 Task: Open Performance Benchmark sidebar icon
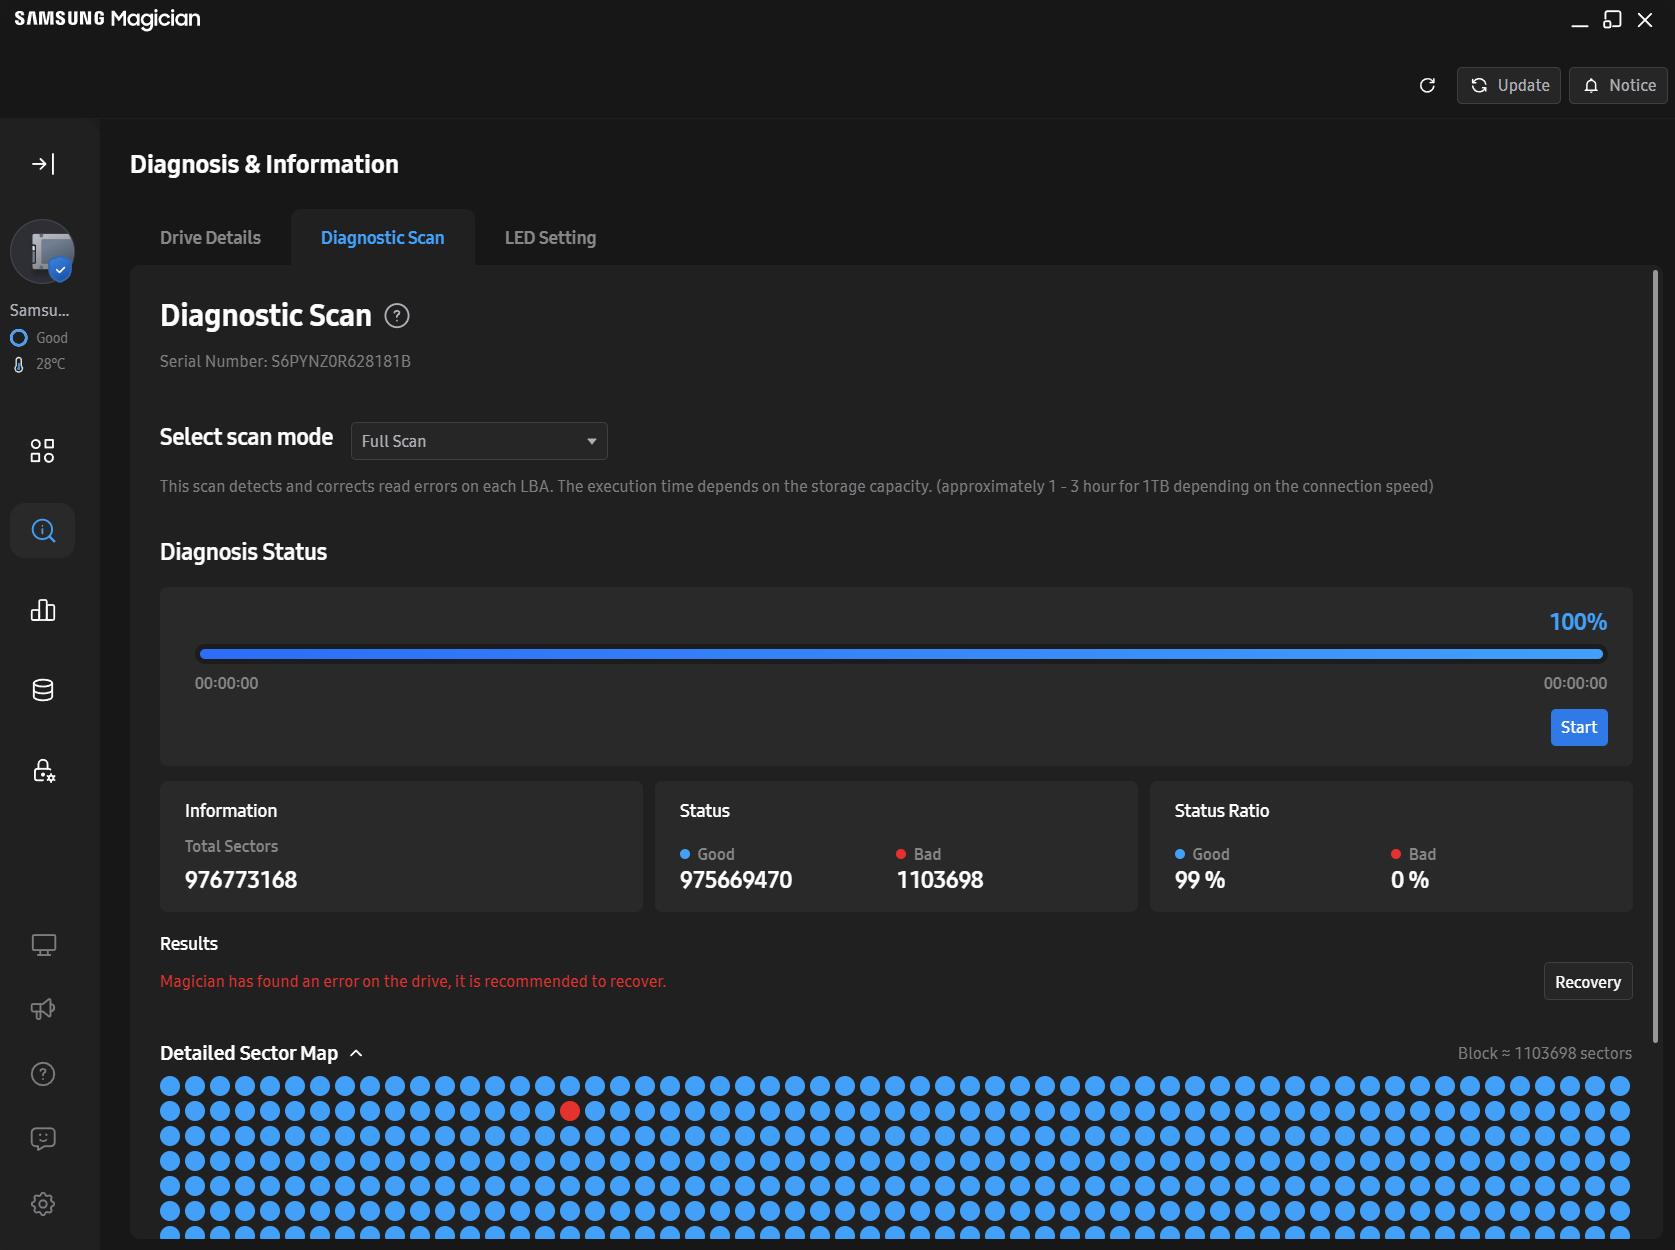click(x=42, y=610)
